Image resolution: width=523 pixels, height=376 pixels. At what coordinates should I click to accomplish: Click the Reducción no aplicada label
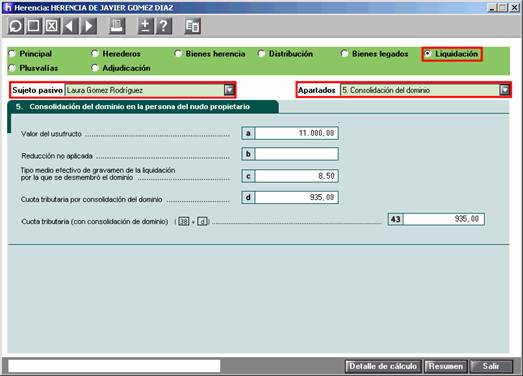tap(57, 156)
